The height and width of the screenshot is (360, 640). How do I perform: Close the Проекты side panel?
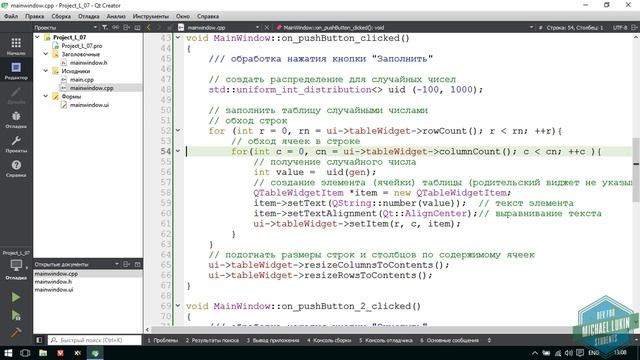pyautogui.click(x=138, y=27)
